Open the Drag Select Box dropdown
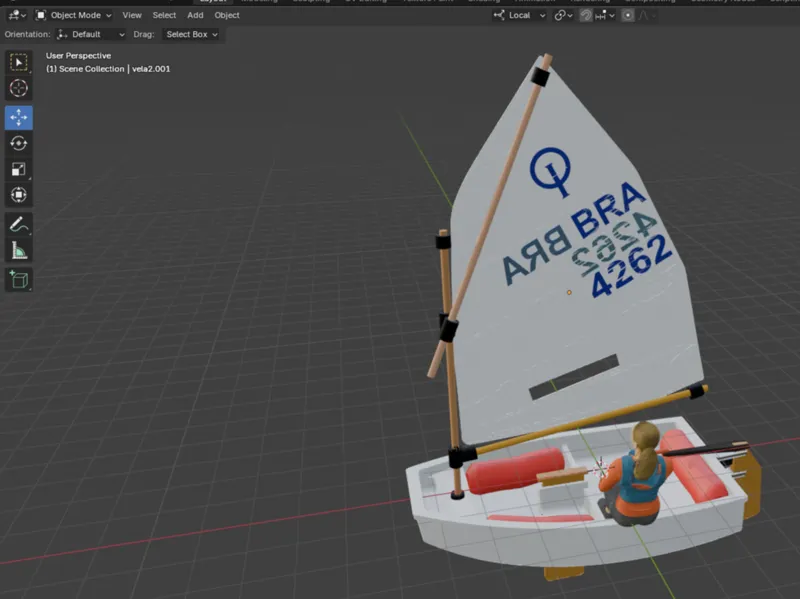 191,35
